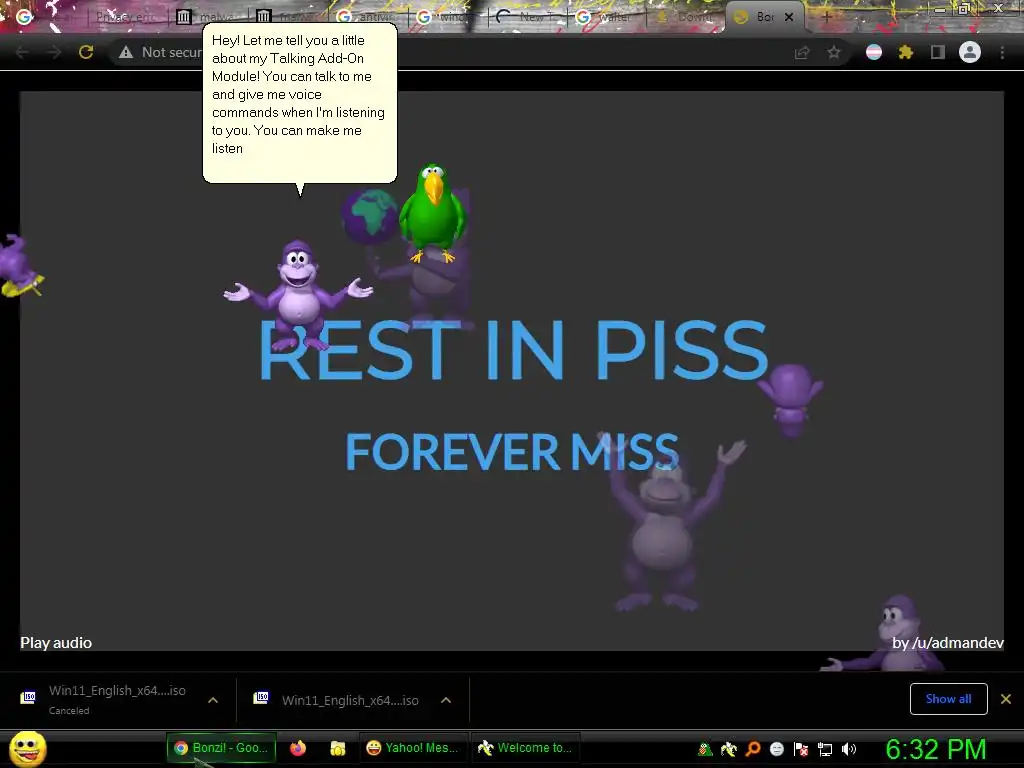Click the network tray icon

(825, 749)
